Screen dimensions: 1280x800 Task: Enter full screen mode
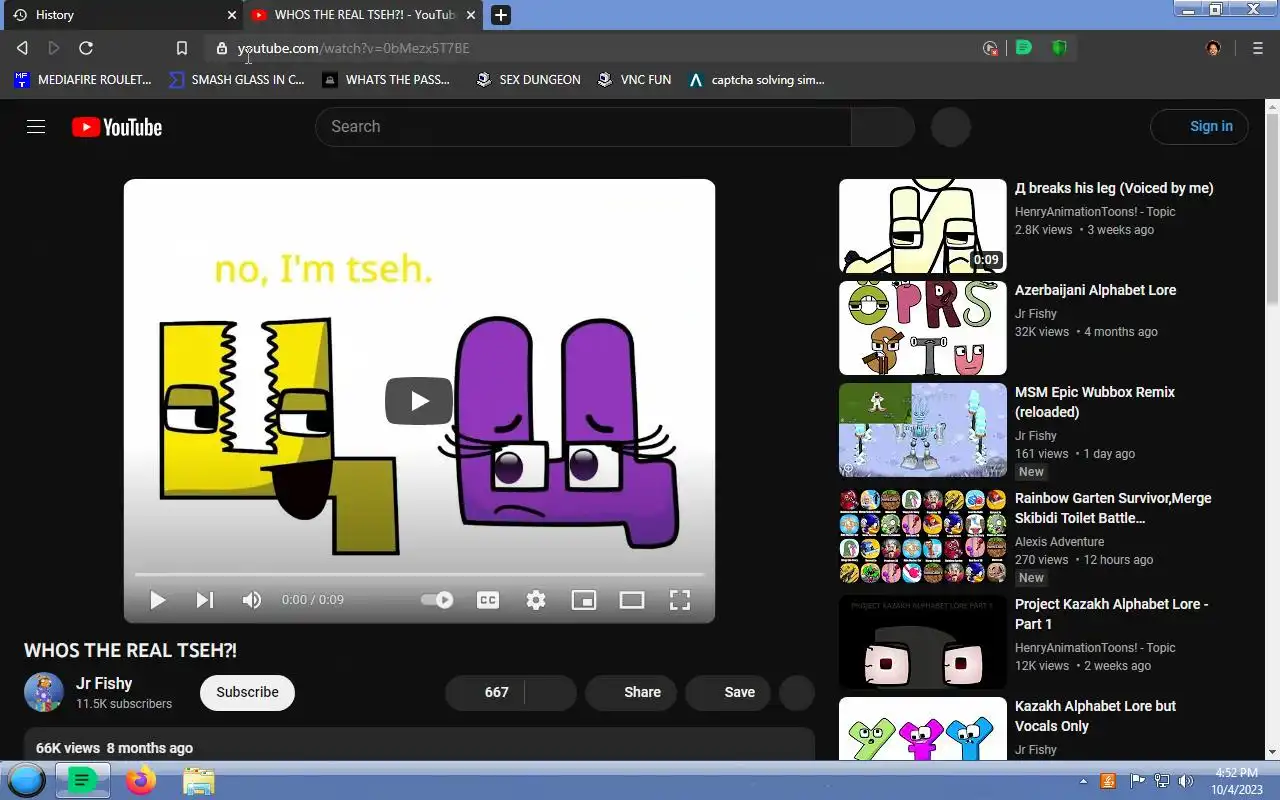pos(680,600)
